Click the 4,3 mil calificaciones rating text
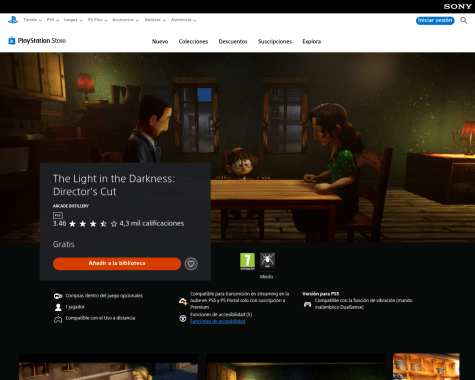Screen dimensions: 475x380 (x=152, y=223)
